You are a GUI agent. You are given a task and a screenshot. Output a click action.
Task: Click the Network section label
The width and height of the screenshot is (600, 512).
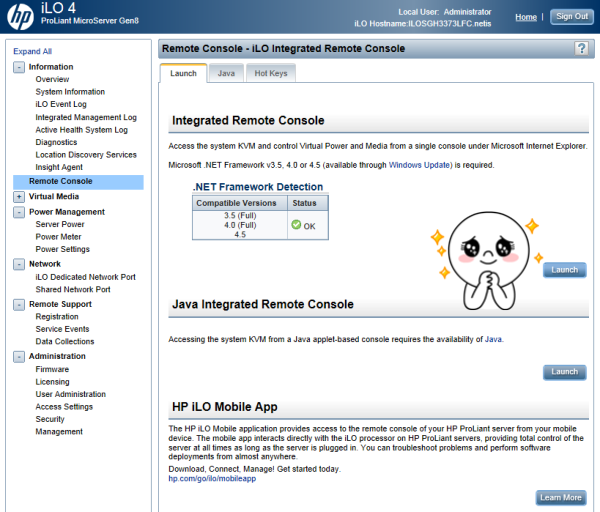[x=45, y=264]
